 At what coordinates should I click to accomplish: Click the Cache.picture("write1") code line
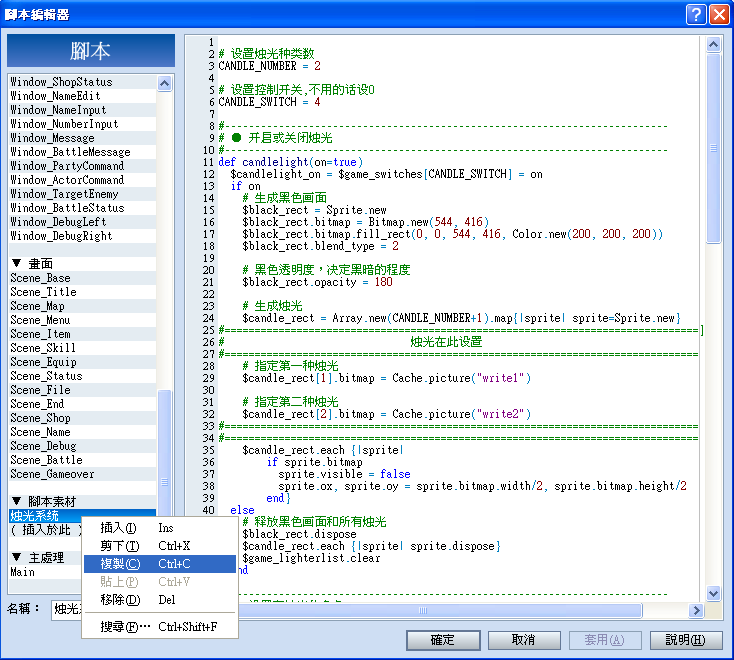click(x=387, y=378)
